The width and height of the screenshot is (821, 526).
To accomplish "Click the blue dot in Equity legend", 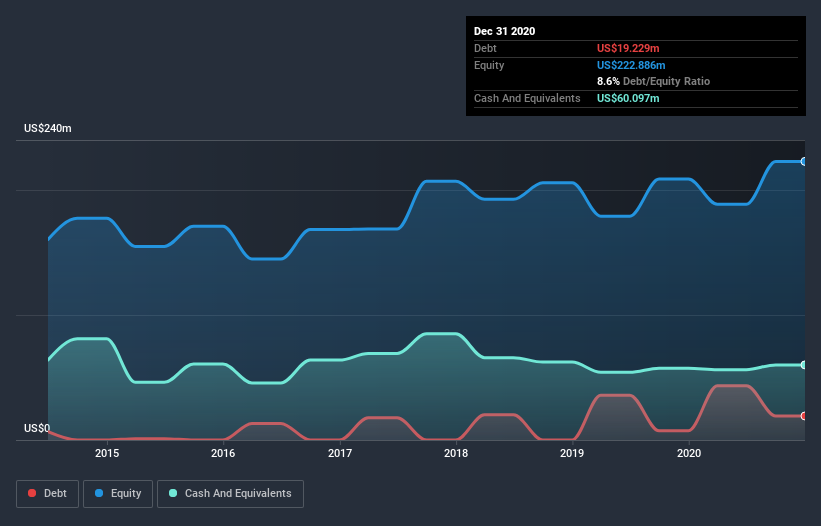I will coord(98,493).
